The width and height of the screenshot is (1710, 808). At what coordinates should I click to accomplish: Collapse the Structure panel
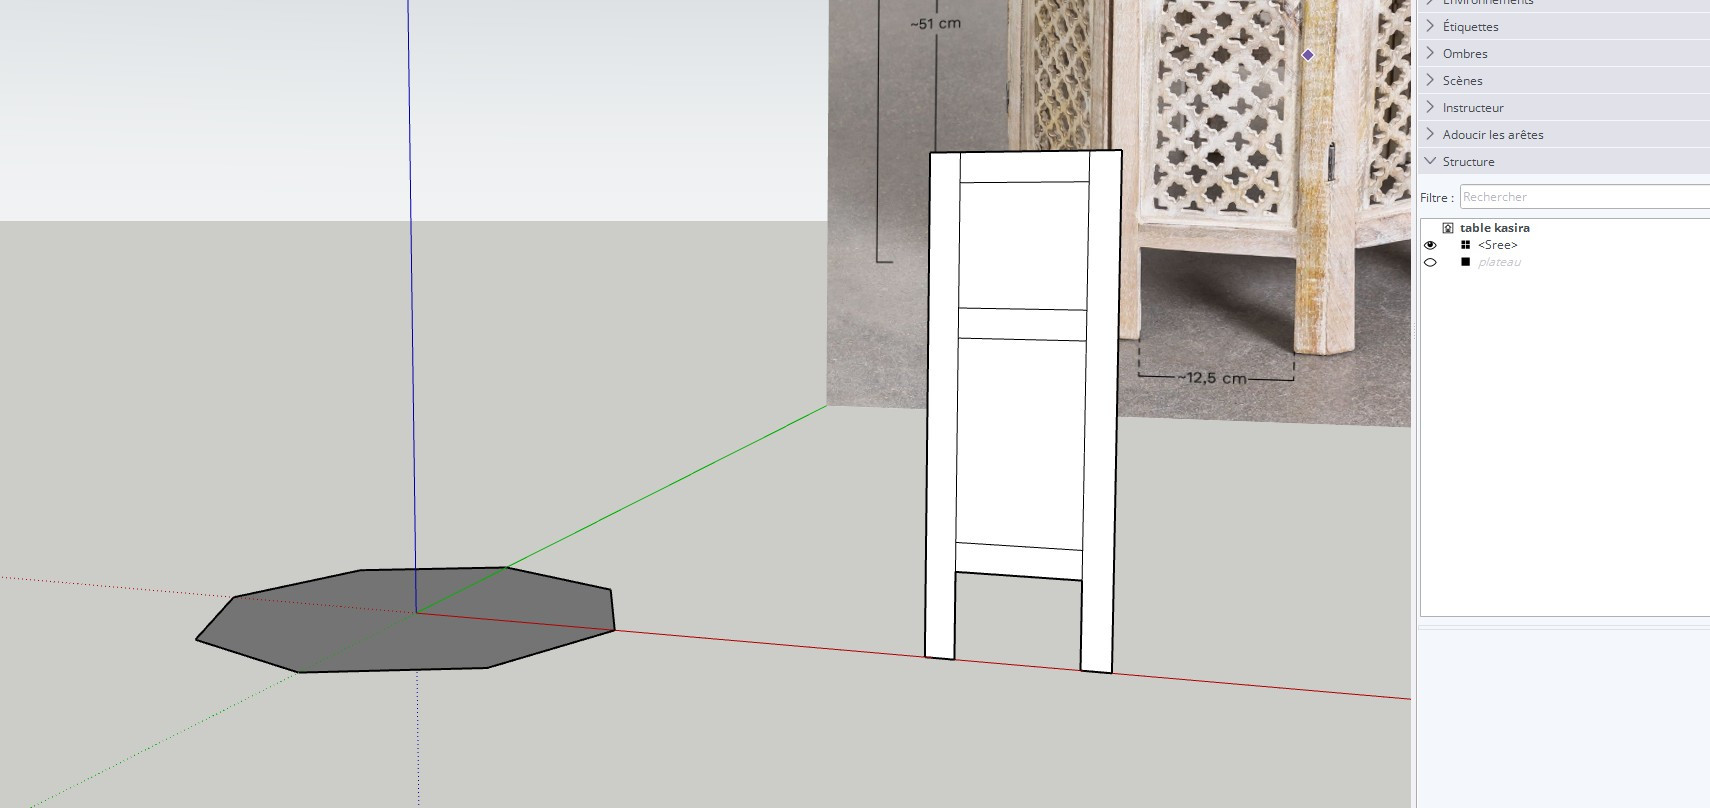(x=1468, y=161)
